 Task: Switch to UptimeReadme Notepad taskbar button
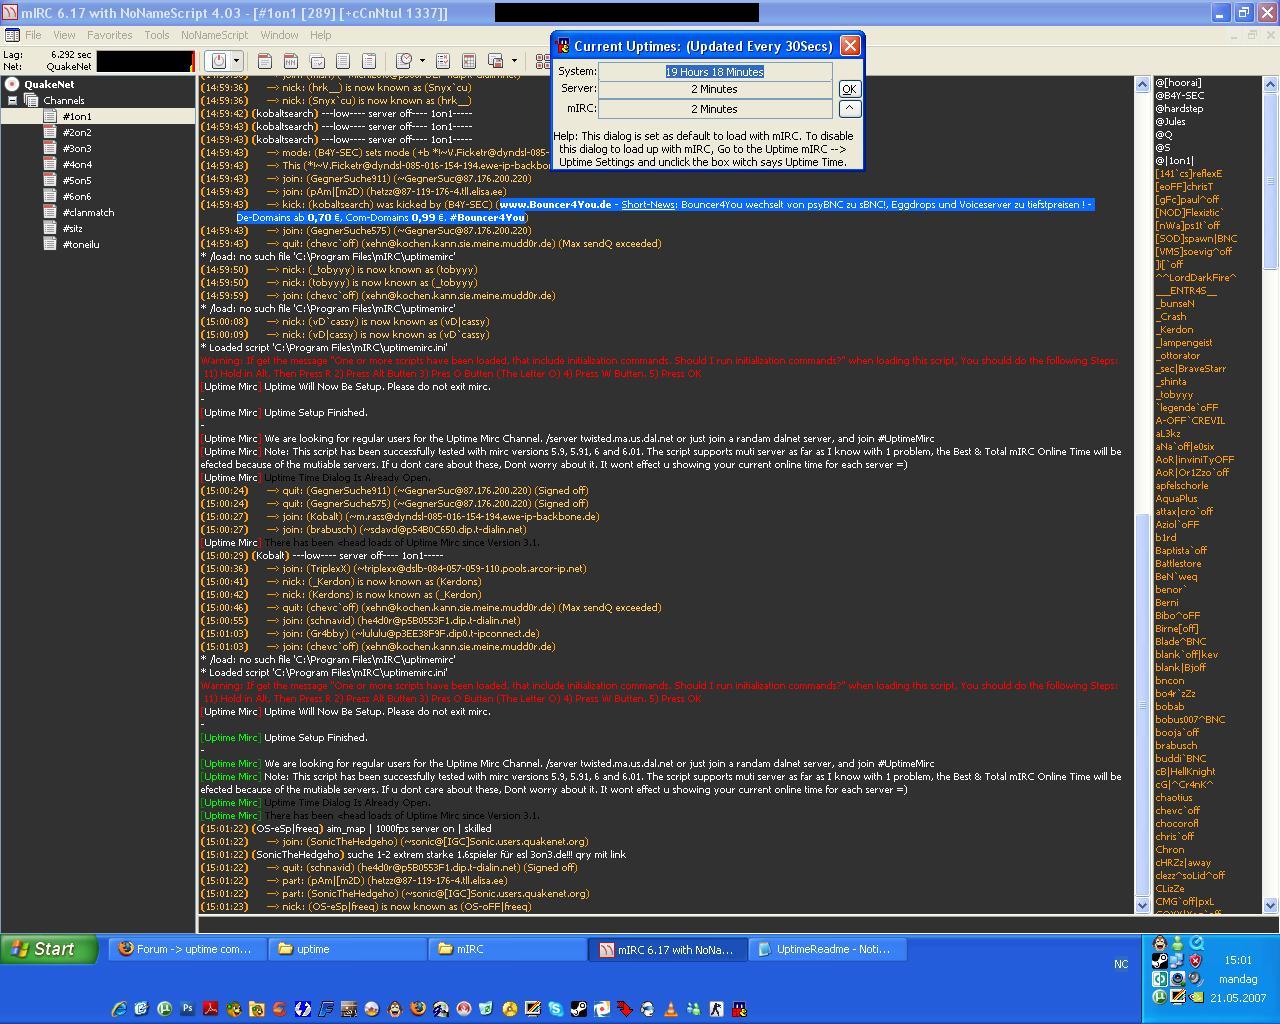827,949
